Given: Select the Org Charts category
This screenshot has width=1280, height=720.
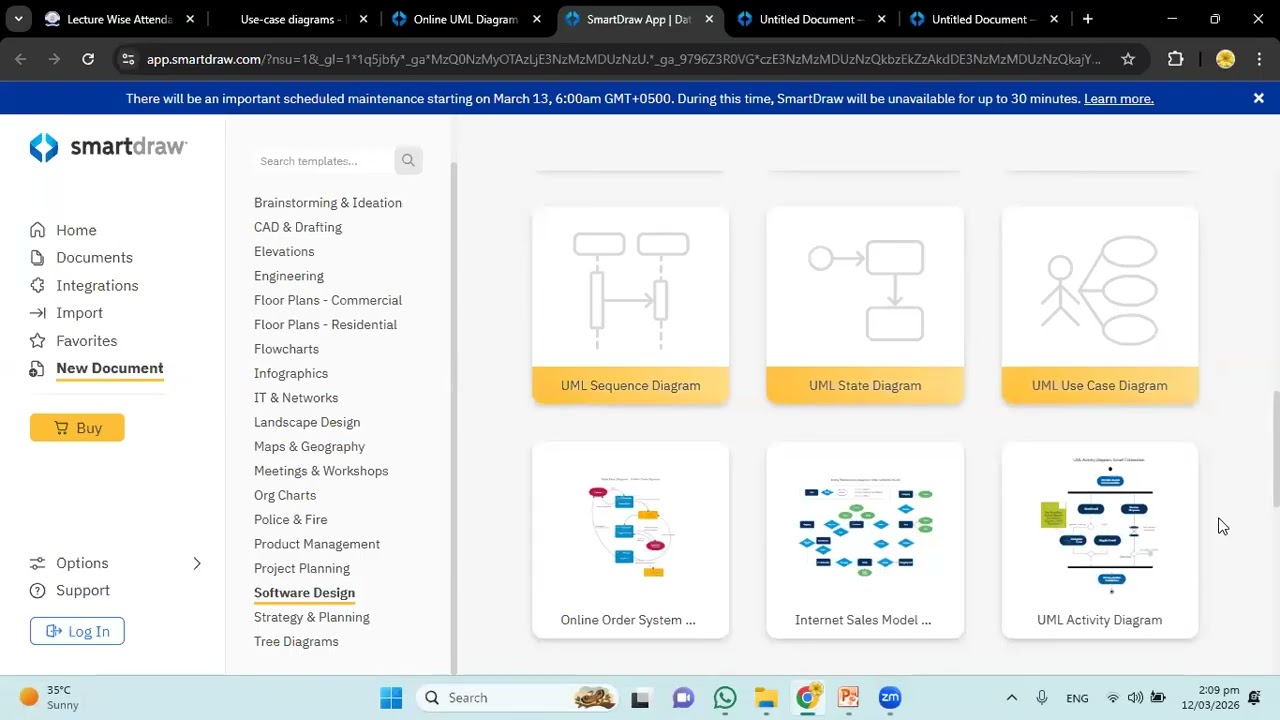Looking at the screenshot, I should click(285, 495).
